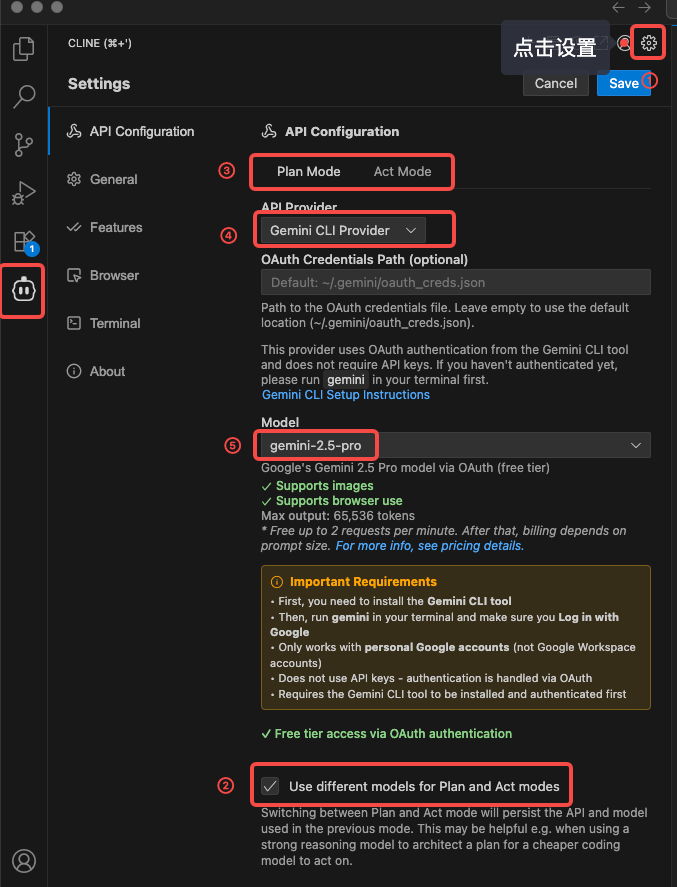
Task: Open the Run and Debug view
Action: 24,192
